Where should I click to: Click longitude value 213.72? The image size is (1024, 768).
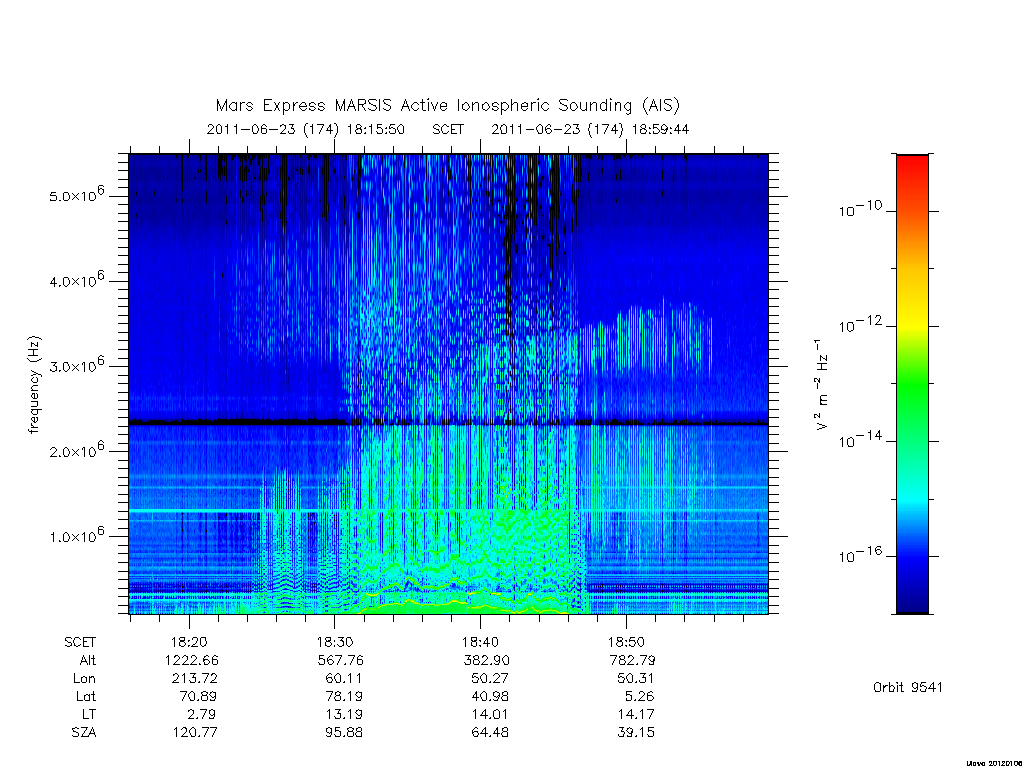pos(195,679)
